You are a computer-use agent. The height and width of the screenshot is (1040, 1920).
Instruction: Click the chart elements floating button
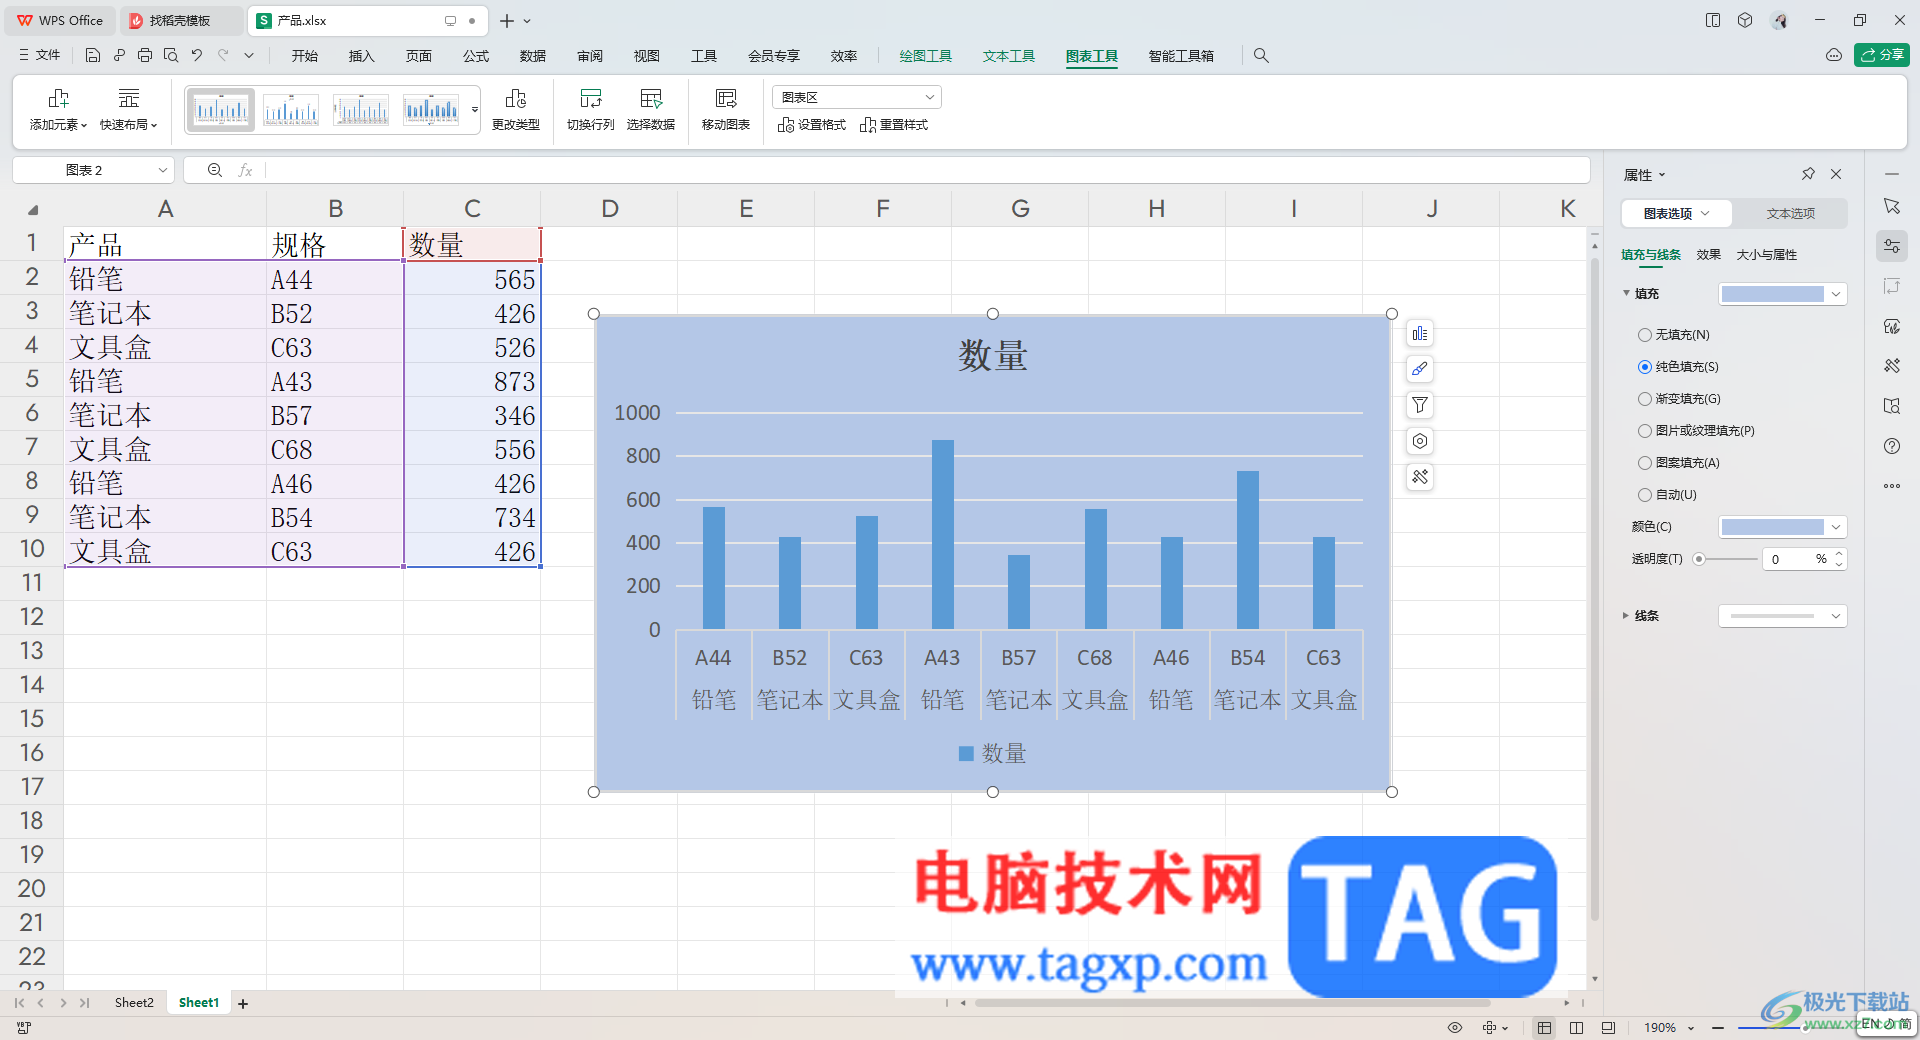click(x=1420, y=333)
